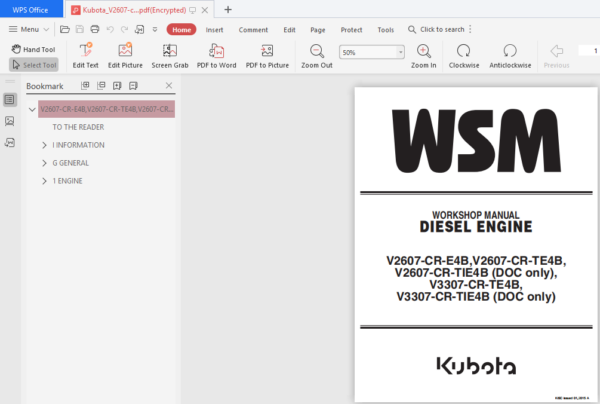Expand the 1 ENGINE bookmark
600x404 pixels.
[x=44, y=181]
